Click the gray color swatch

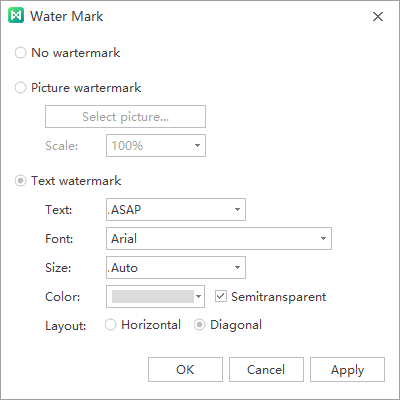point(153,296)
